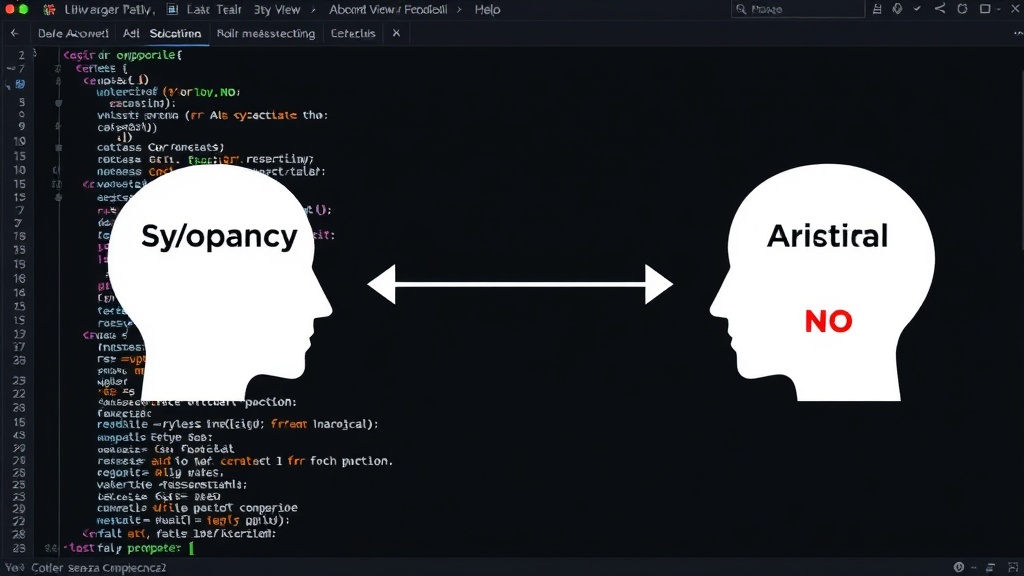Open the more options ellipsis at tab bar end
This screenshot has width=1024, height=576.
click(1017, 33)
